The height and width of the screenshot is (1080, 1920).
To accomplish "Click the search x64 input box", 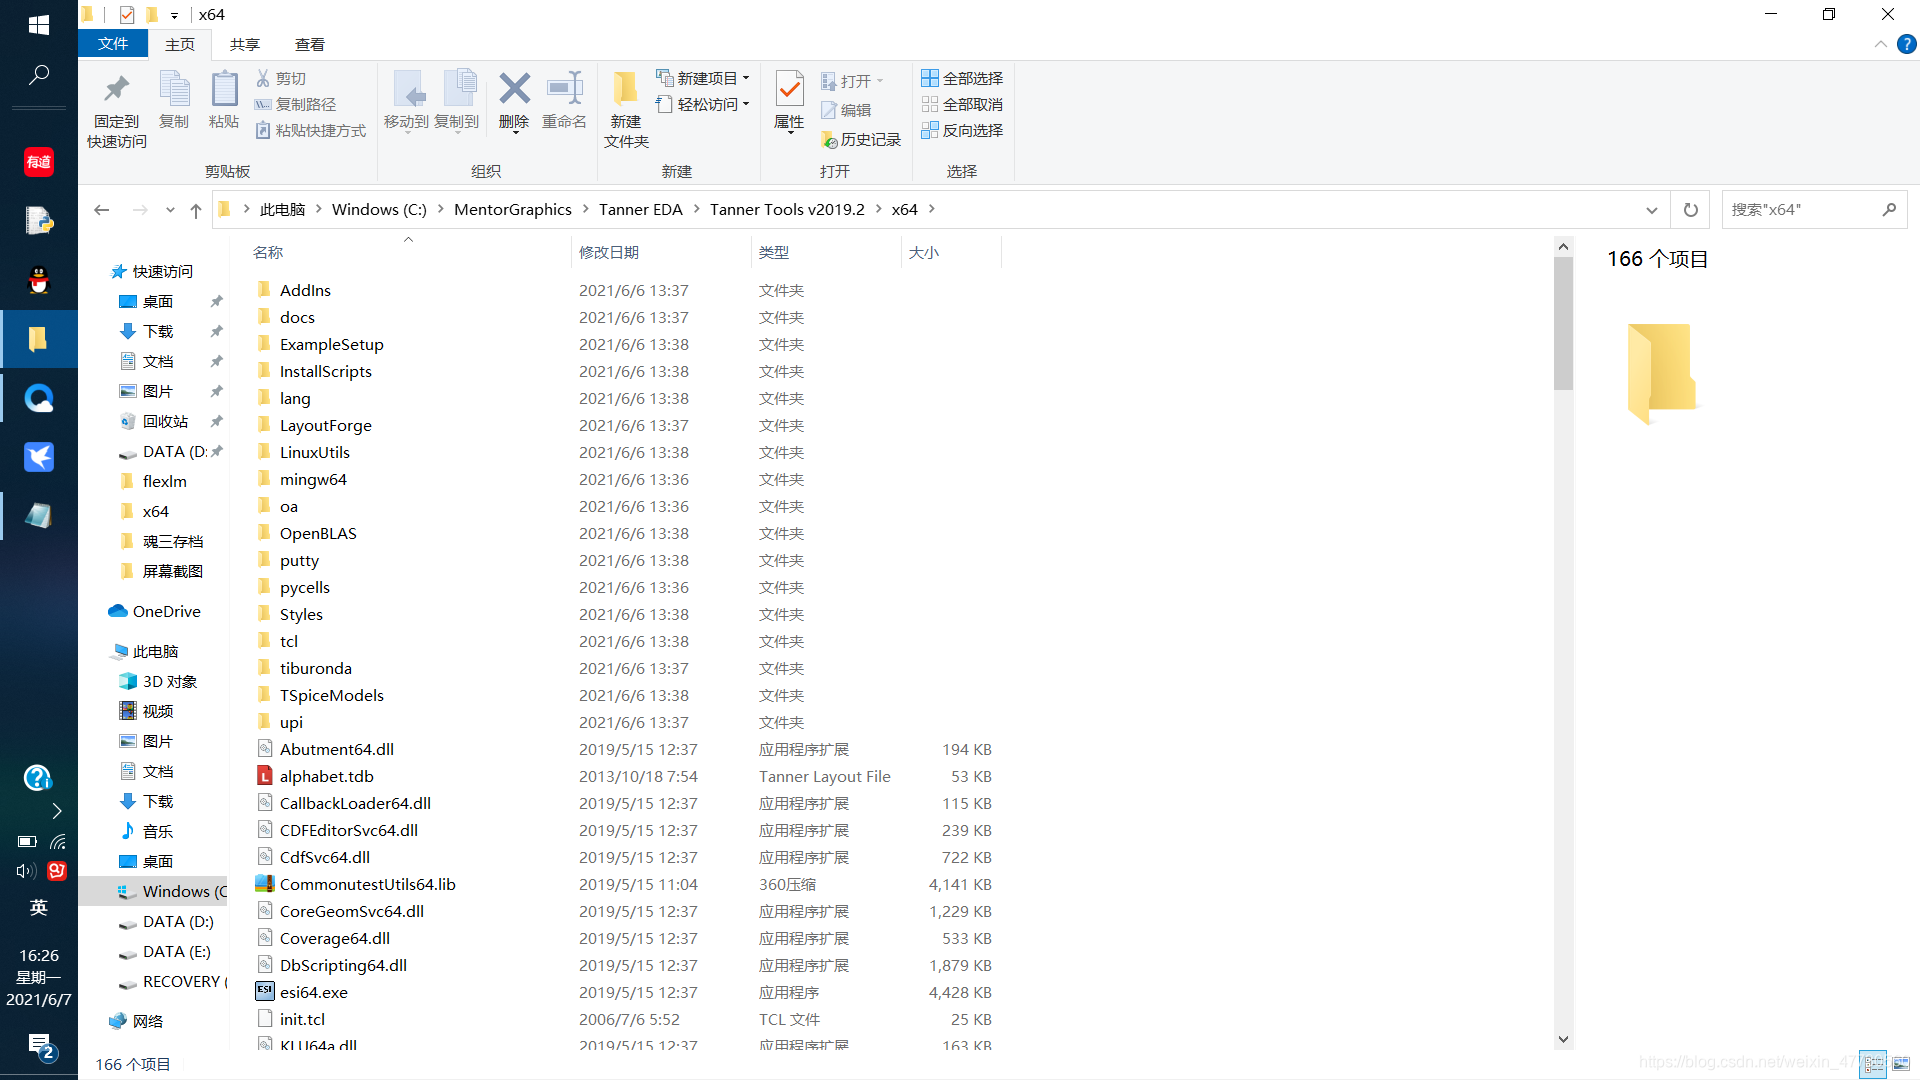I will coord(1800,210).
